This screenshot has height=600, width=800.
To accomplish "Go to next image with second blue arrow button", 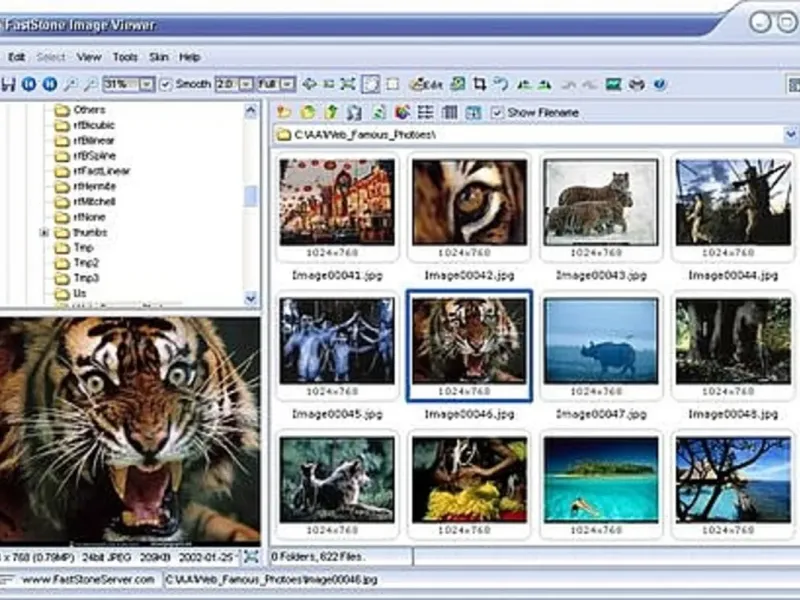I will (49, 84).
